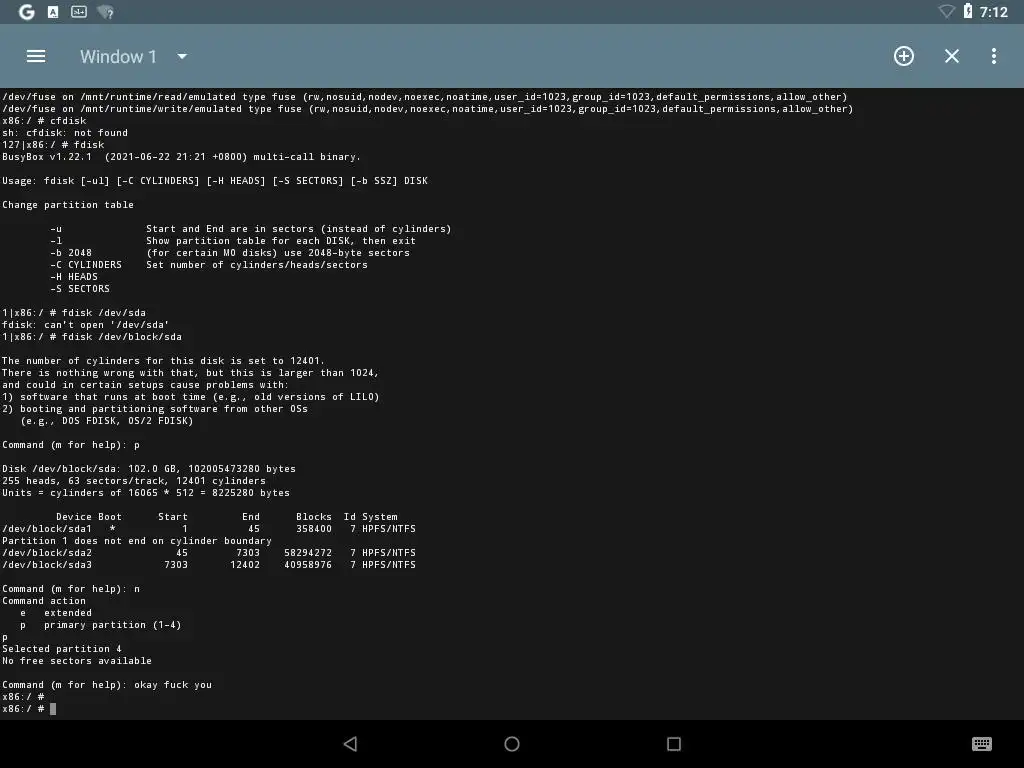Close the current terminal window
The height and width of the screenshot is (768, 1024).
pyautogui.click(x=952, y=56)
